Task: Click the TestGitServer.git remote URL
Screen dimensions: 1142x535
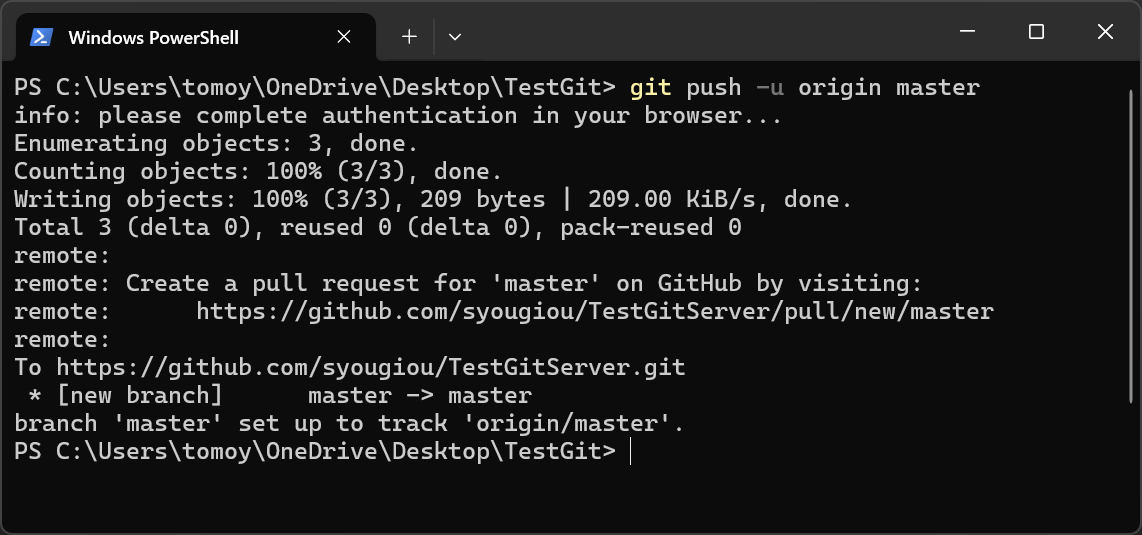Action: (371, 368)
